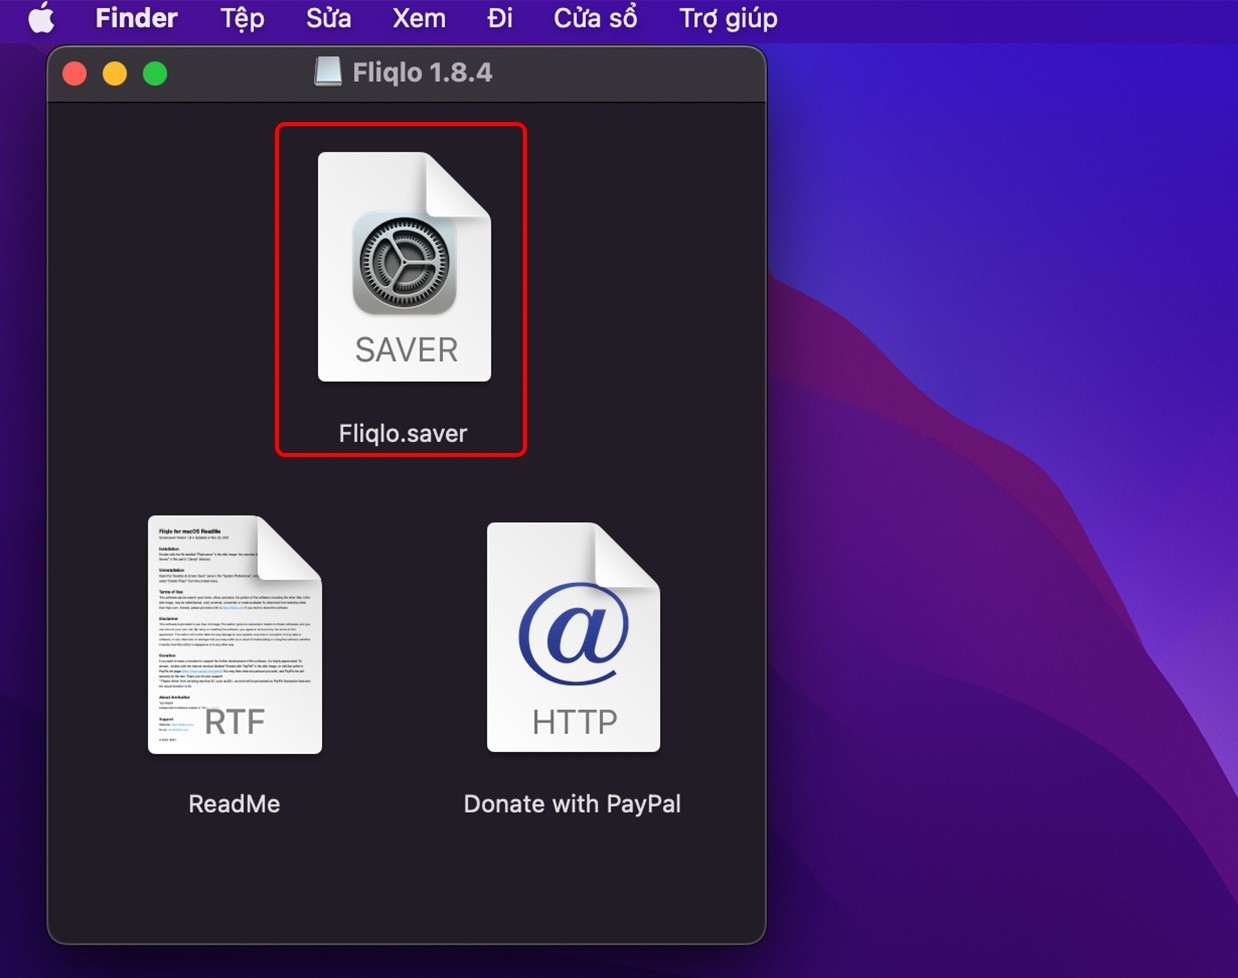Open the Finder menu
Viewport: 1238px width, 978px height.
(136, 18)
